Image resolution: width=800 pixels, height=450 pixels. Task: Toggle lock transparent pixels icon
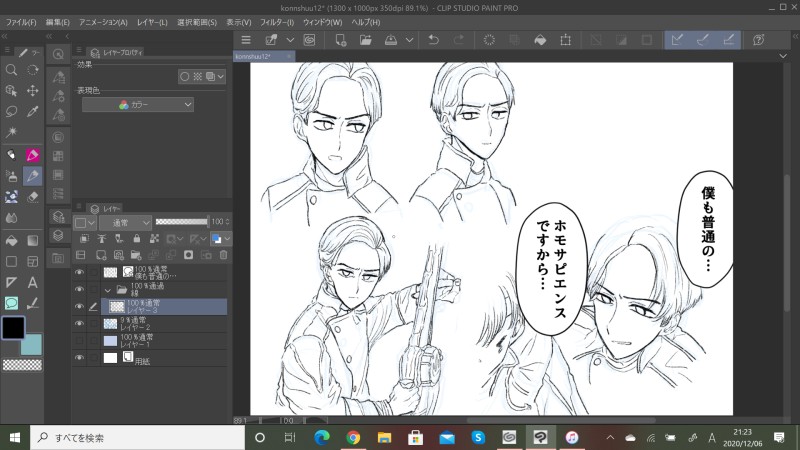[154, 238]
